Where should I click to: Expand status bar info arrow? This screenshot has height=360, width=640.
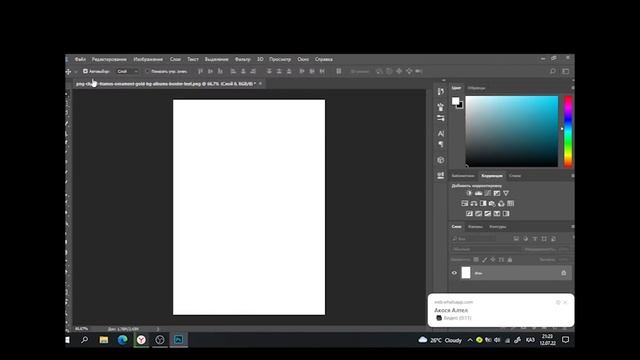pyautogui.click(x=158, y=329)
